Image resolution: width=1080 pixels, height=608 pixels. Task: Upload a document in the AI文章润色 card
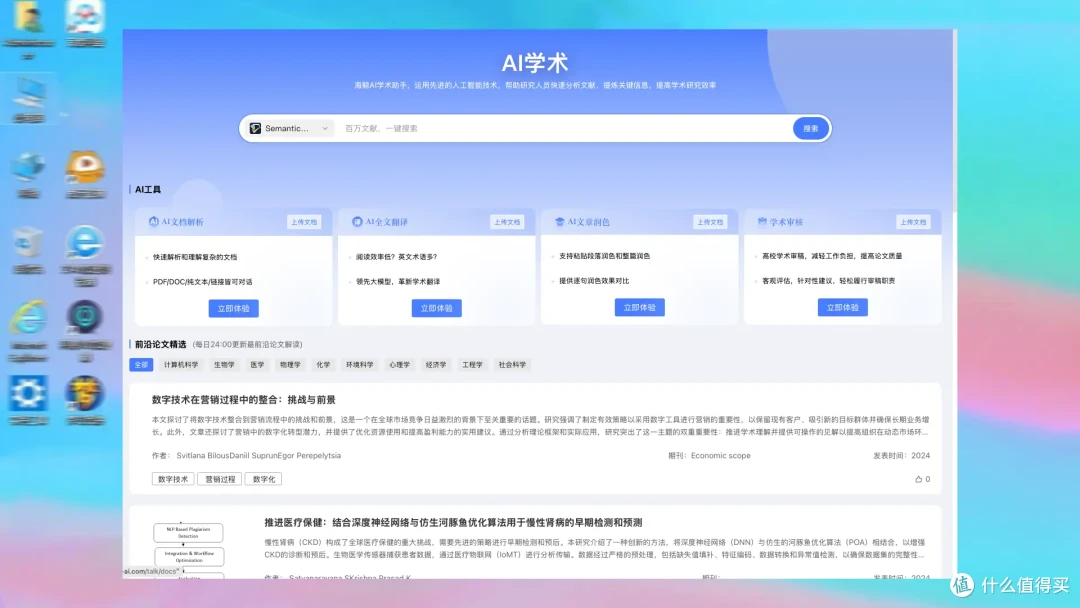coord(709,222)
